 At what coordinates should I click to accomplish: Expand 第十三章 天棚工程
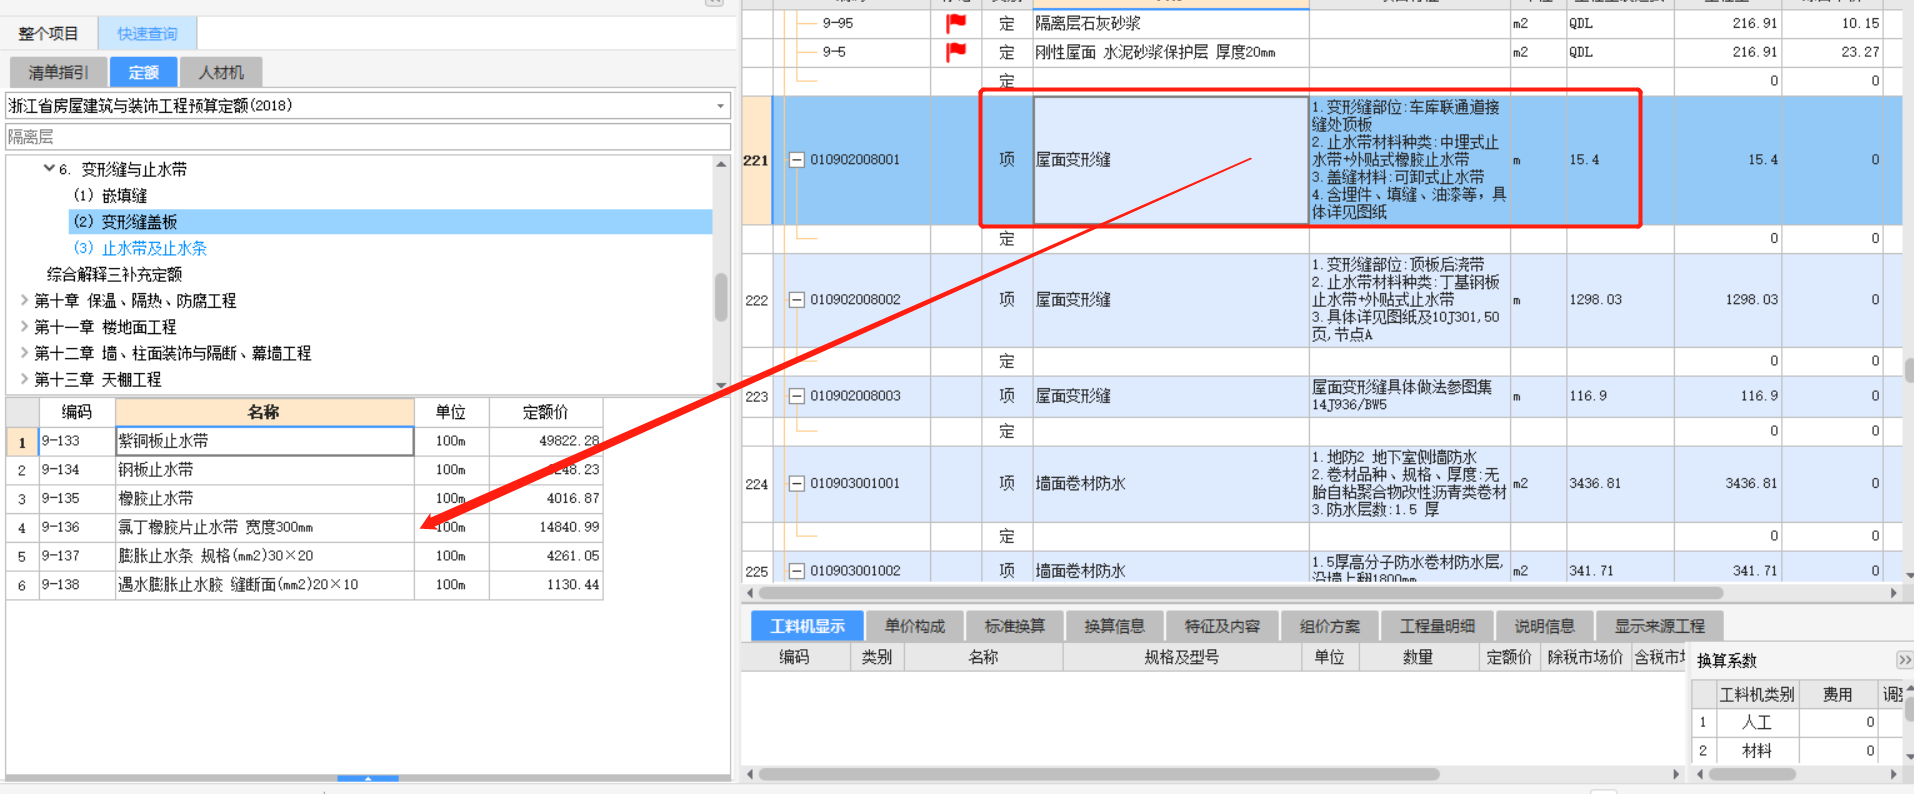(x=24, y=379)
